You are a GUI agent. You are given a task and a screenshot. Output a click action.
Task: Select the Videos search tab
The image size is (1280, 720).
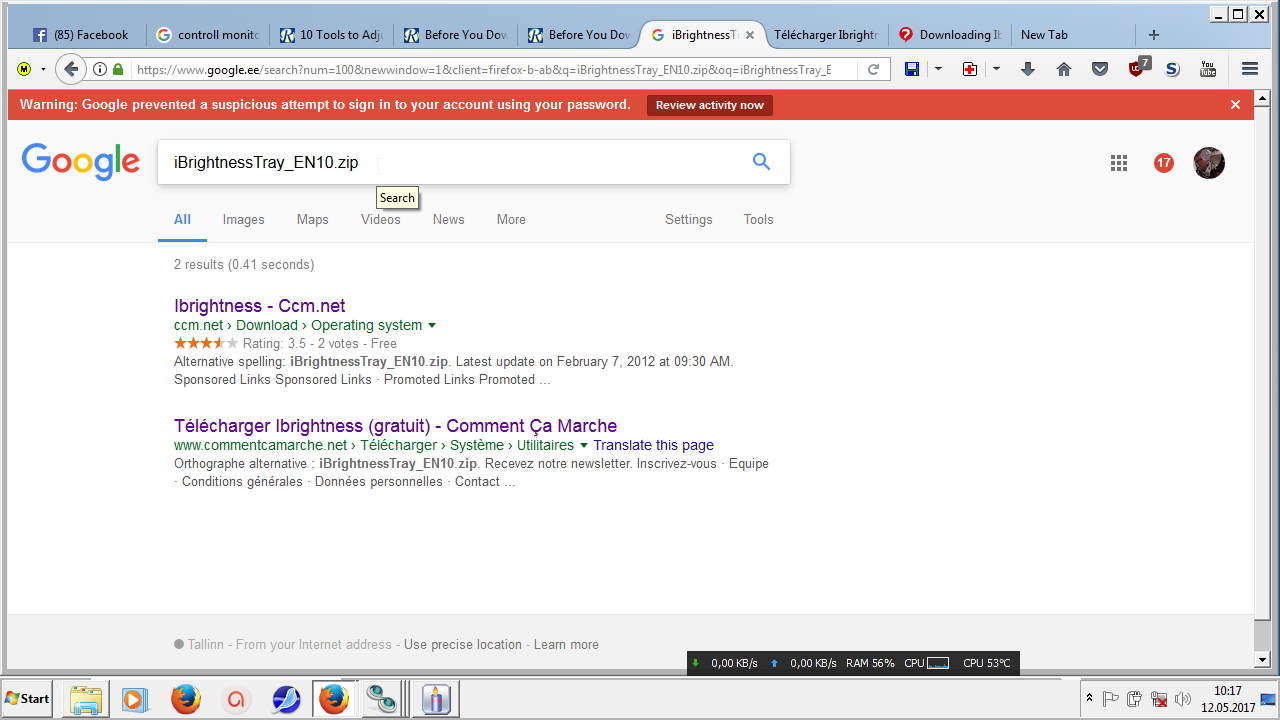coord(380,219)
